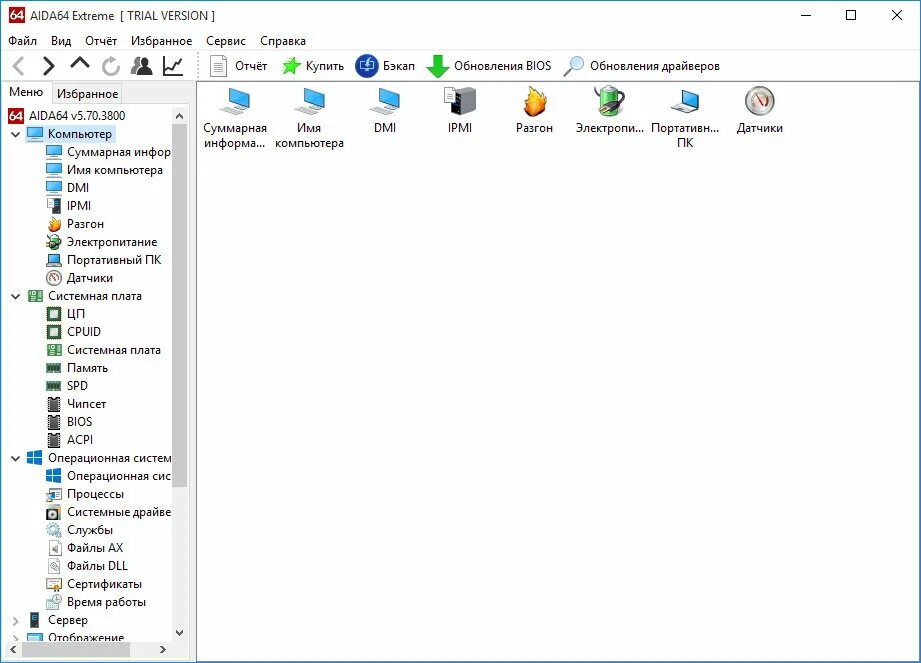This screenshot has width=921, height=663.
Task: Click the back navigation arrow in toolbar
Action: (19, 66)
